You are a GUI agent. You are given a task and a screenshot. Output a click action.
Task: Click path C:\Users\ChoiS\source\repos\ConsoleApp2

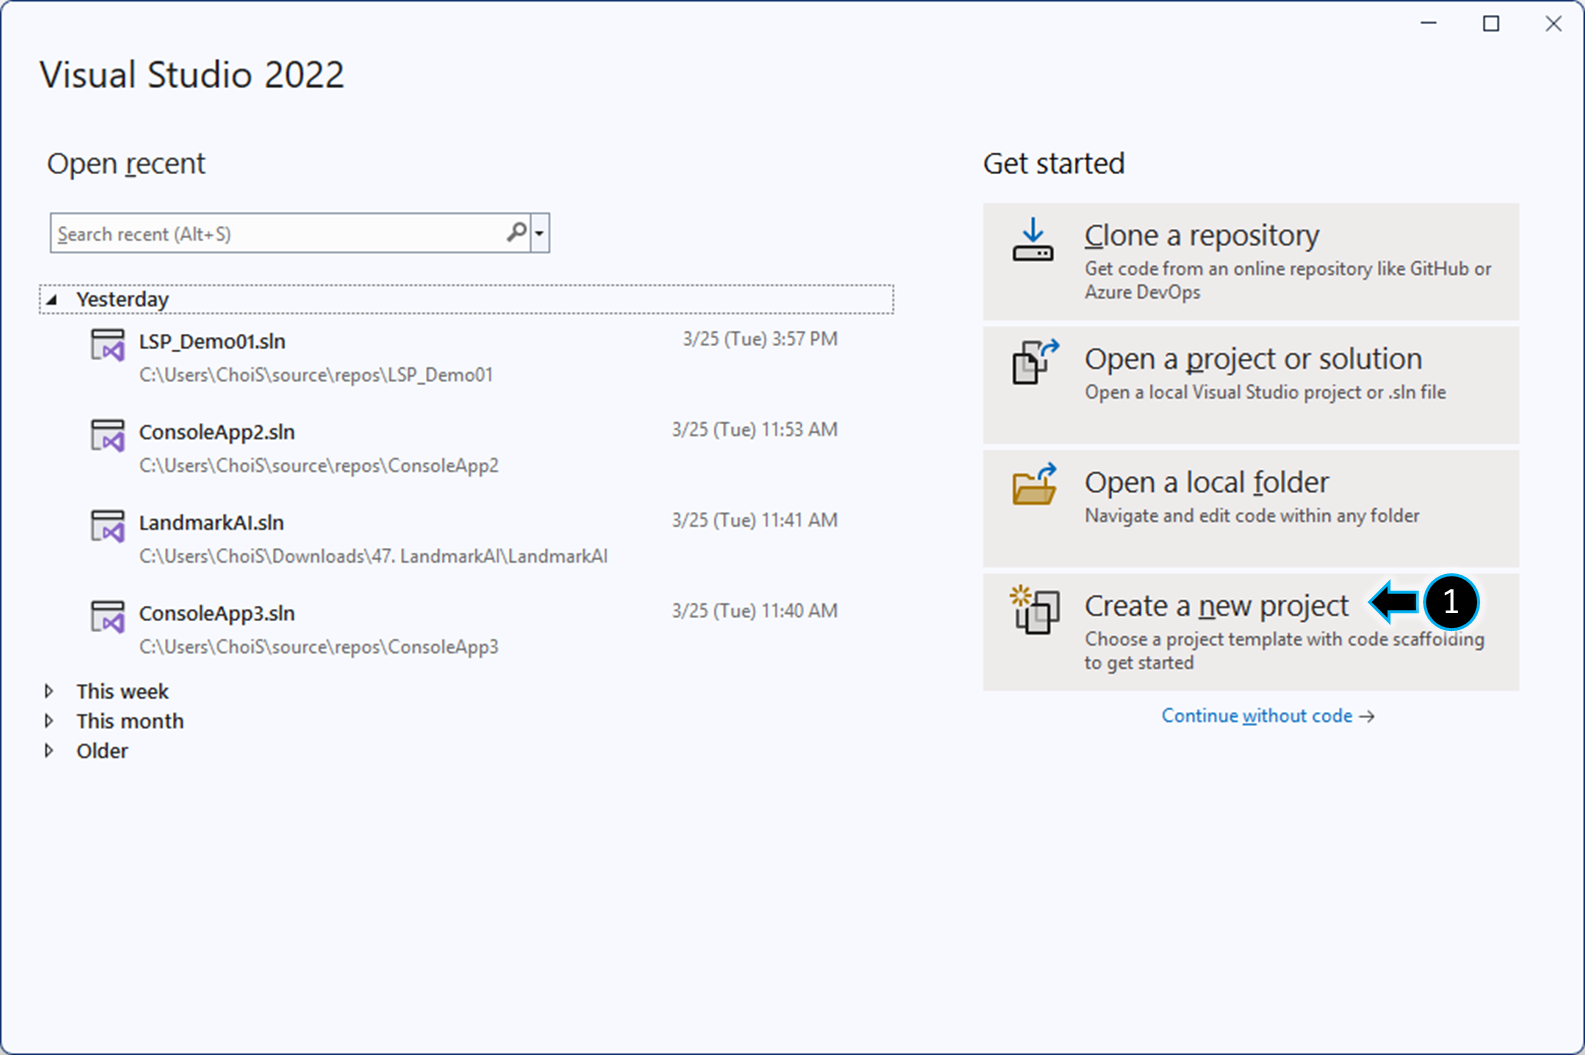click(x=319, y=466)
